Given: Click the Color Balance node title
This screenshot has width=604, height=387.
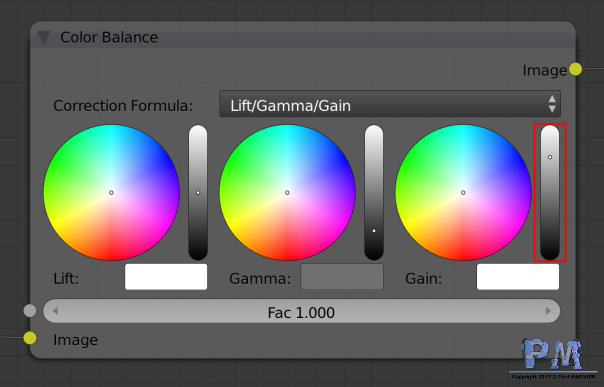Looking at the screenshot, I should 109,37.
